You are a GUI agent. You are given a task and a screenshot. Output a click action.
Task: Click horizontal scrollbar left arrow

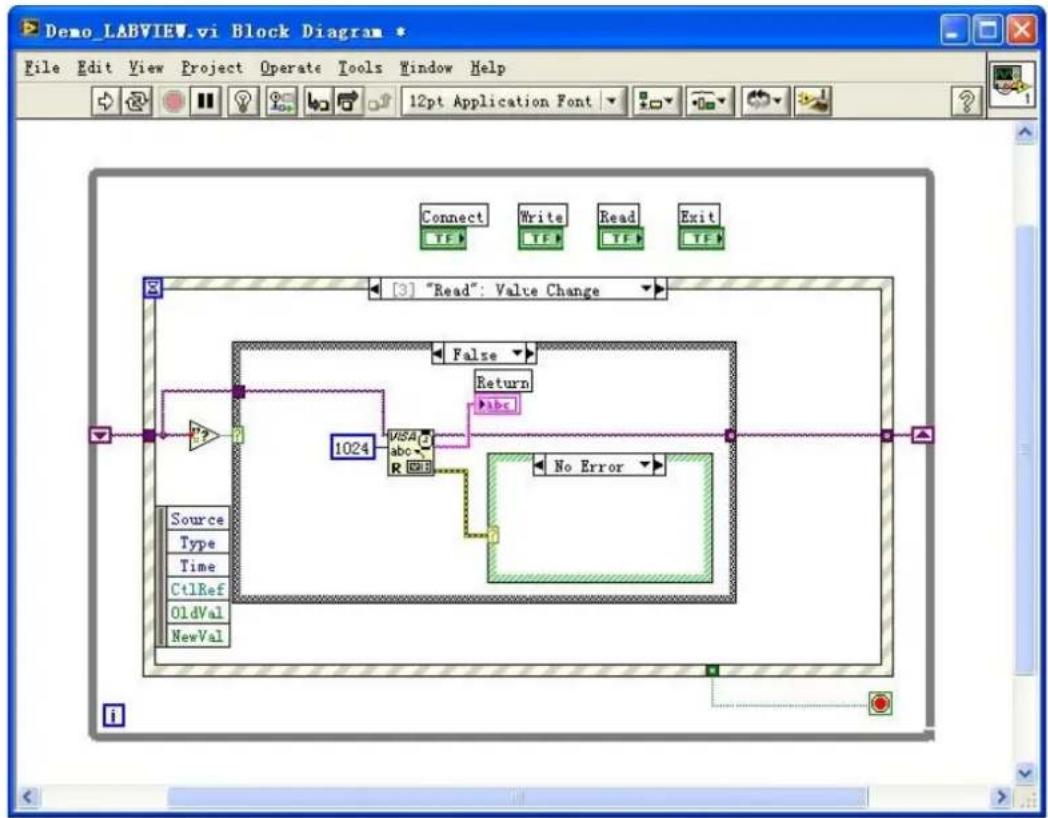click(27, 797)
